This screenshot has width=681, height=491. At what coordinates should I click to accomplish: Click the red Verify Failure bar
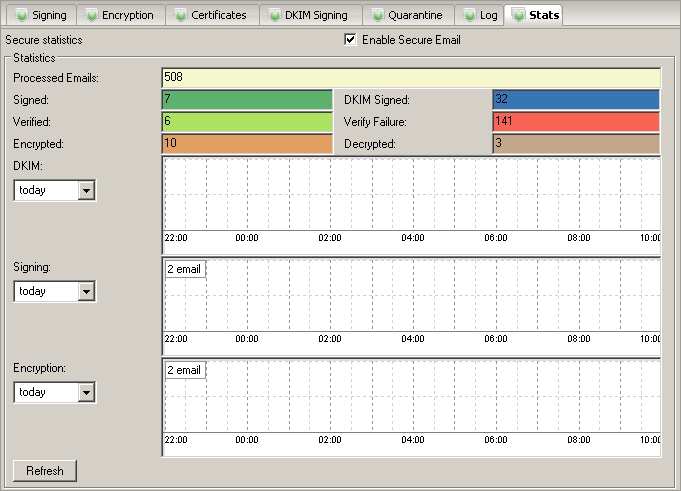[x=576, y=122]
